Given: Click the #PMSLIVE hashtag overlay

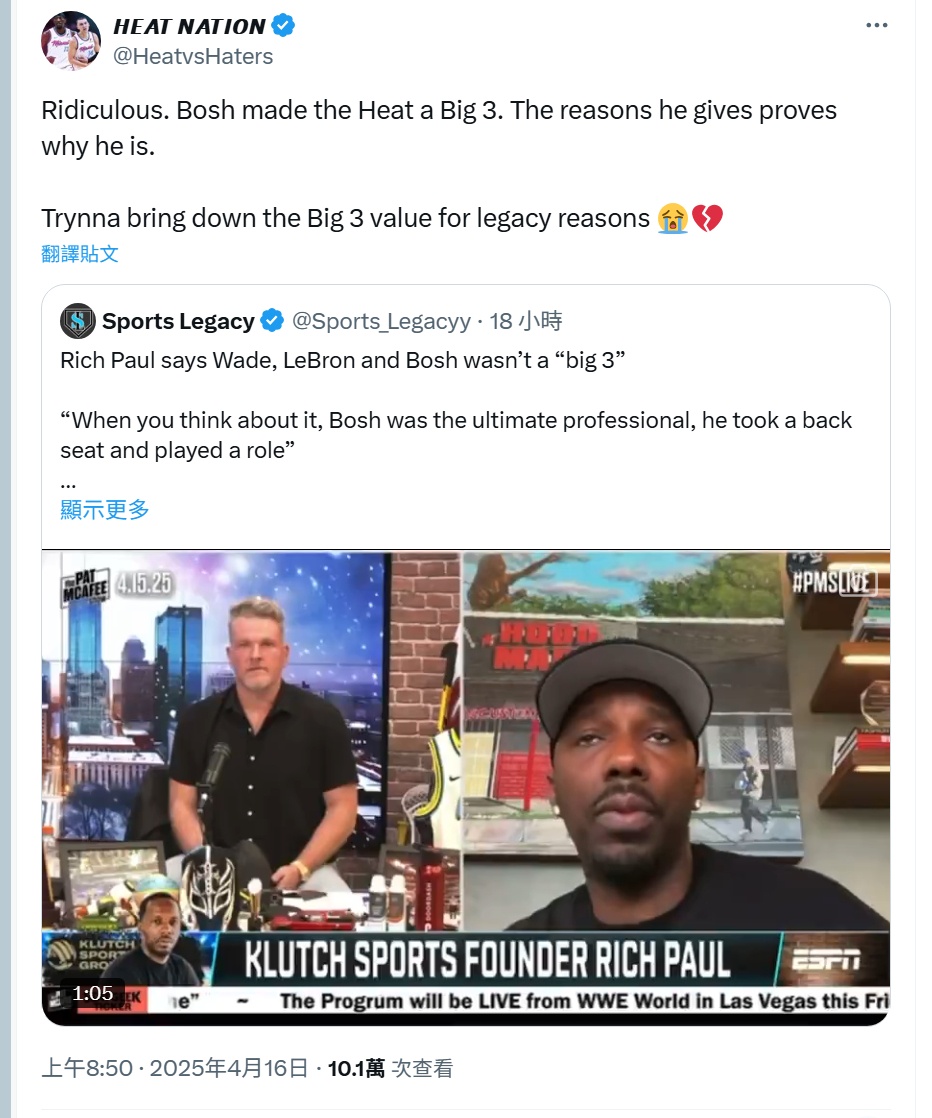Looking at the screenshot, I should pos(834,583).
